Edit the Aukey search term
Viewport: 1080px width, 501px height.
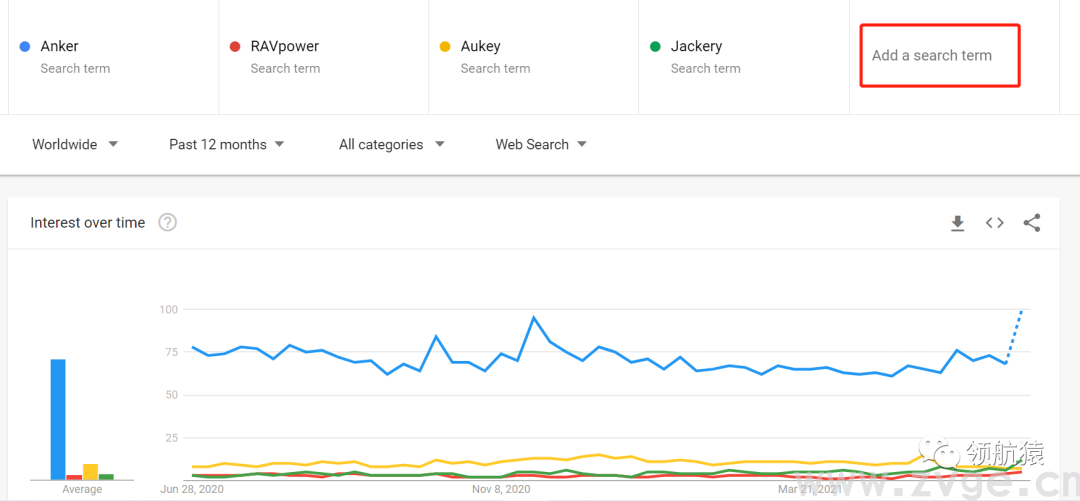click(481, 47)
